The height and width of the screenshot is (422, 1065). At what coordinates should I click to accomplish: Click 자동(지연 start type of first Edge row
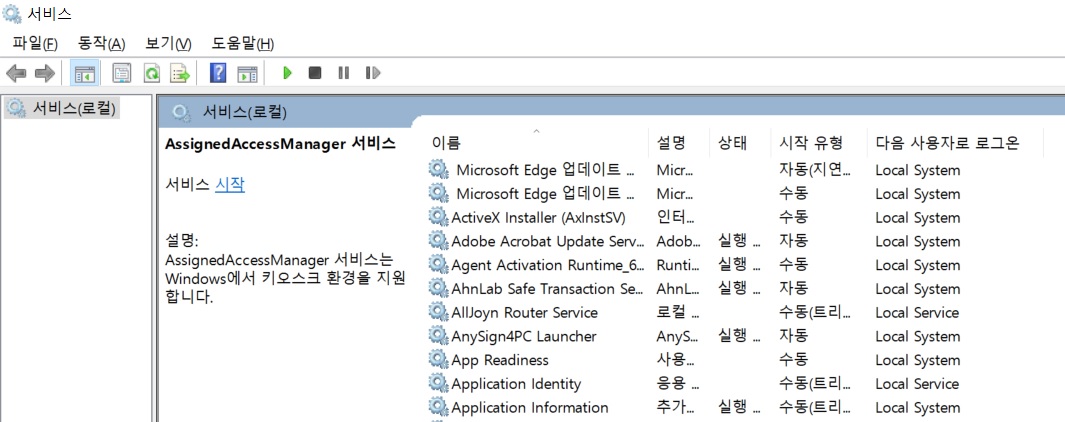tap(814, 170)
